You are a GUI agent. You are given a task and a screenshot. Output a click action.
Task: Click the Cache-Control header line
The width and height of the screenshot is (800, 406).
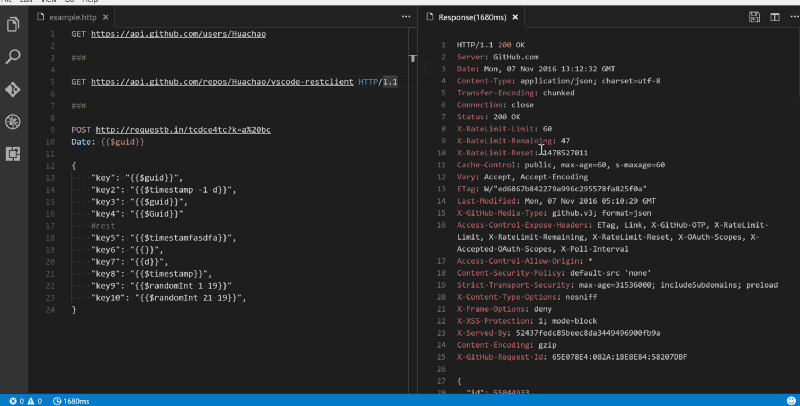[561, 165]
